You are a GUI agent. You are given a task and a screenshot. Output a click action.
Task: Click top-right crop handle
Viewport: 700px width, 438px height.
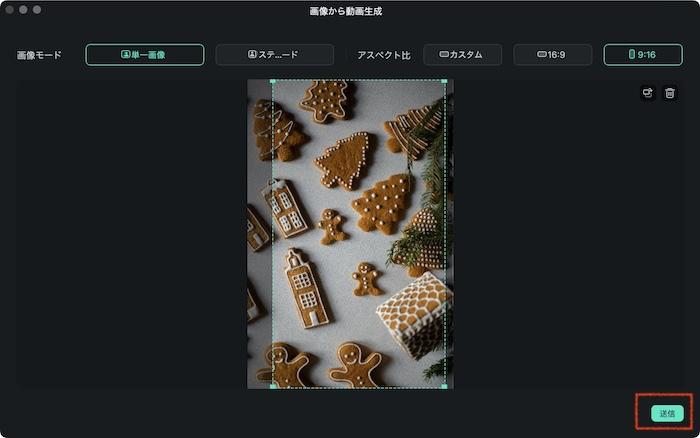[x=444, y=81]
